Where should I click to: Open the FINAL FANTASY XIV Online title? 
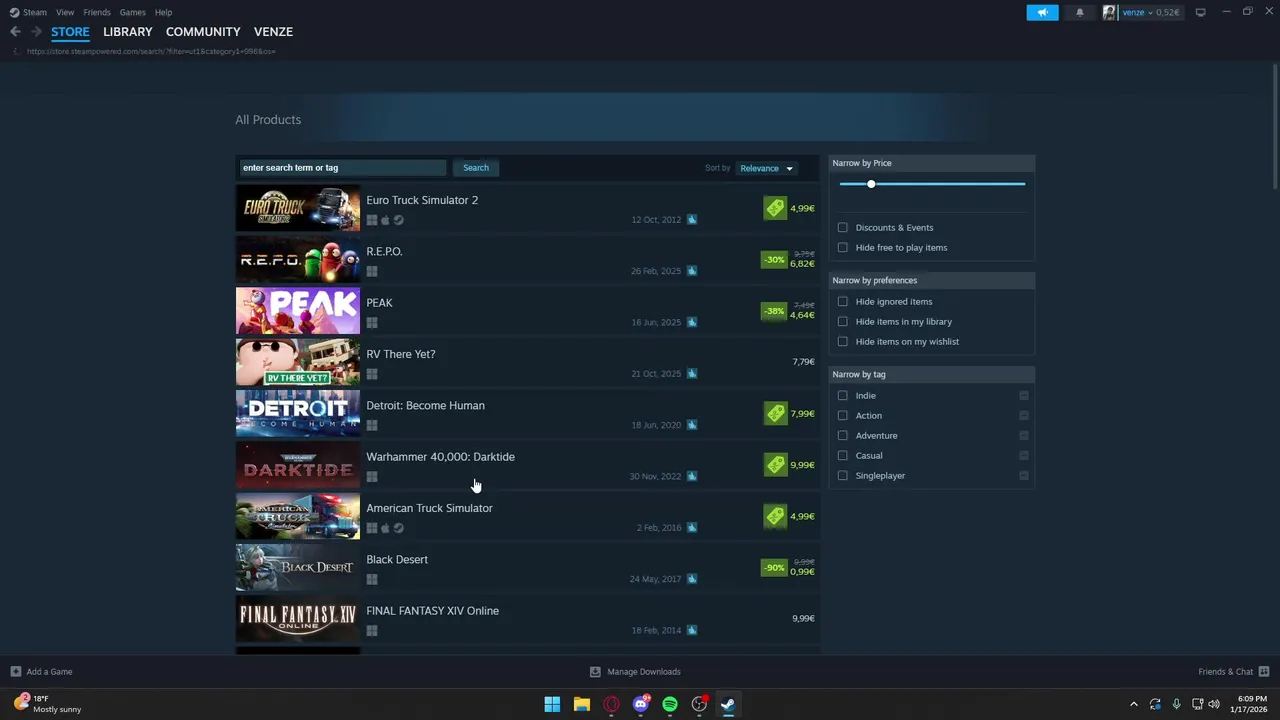[432, 611]
